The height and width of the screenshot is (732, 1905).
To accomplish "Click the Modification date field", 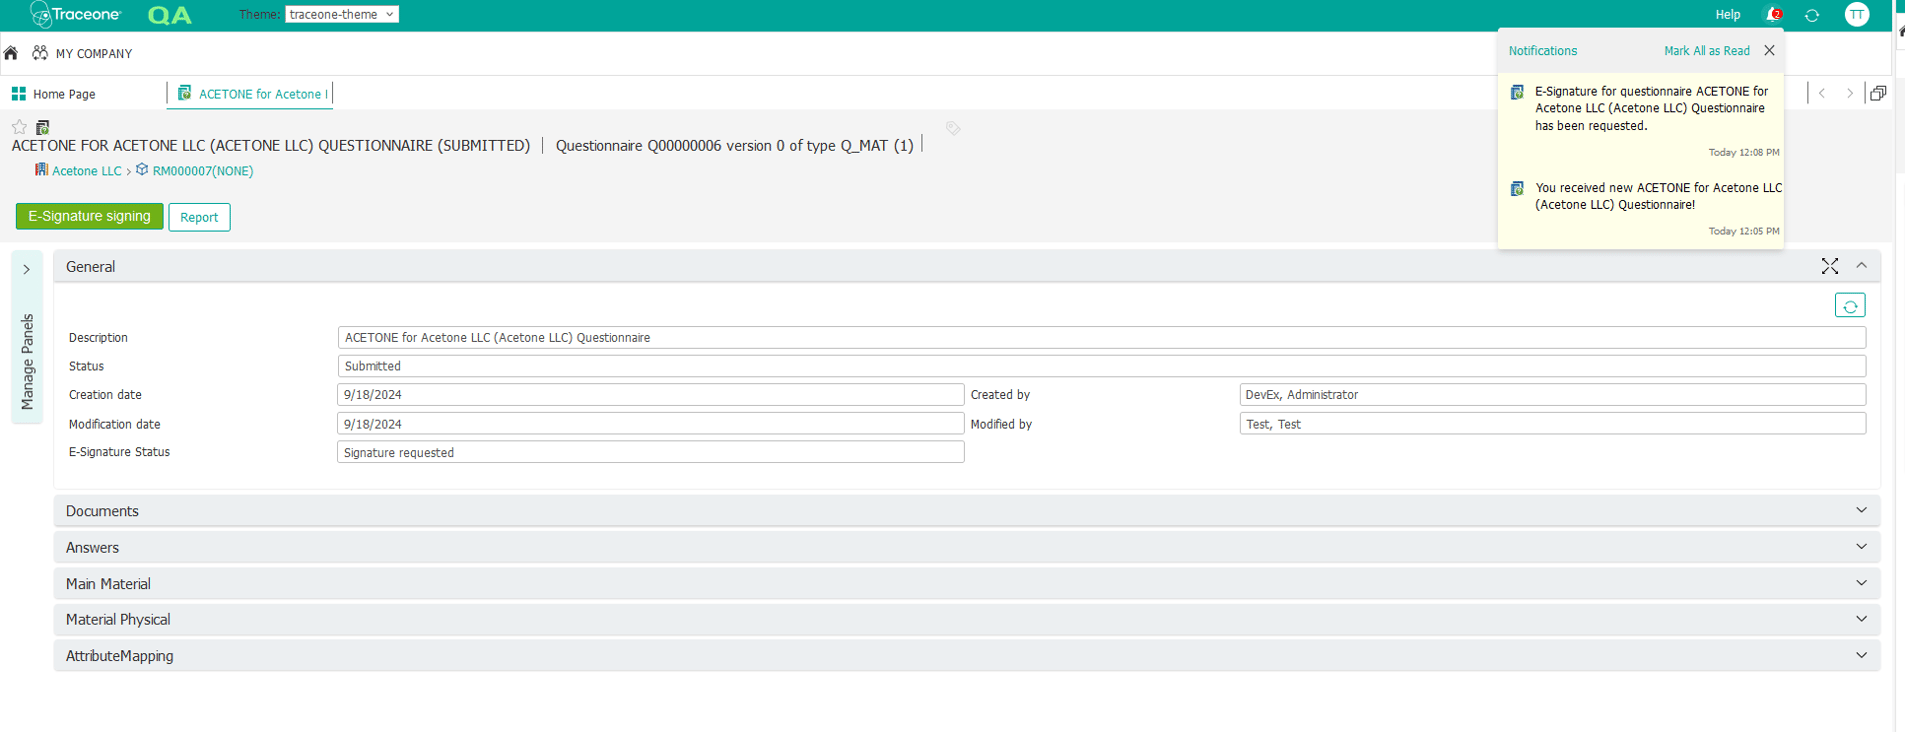I will (x=650, y=424).
